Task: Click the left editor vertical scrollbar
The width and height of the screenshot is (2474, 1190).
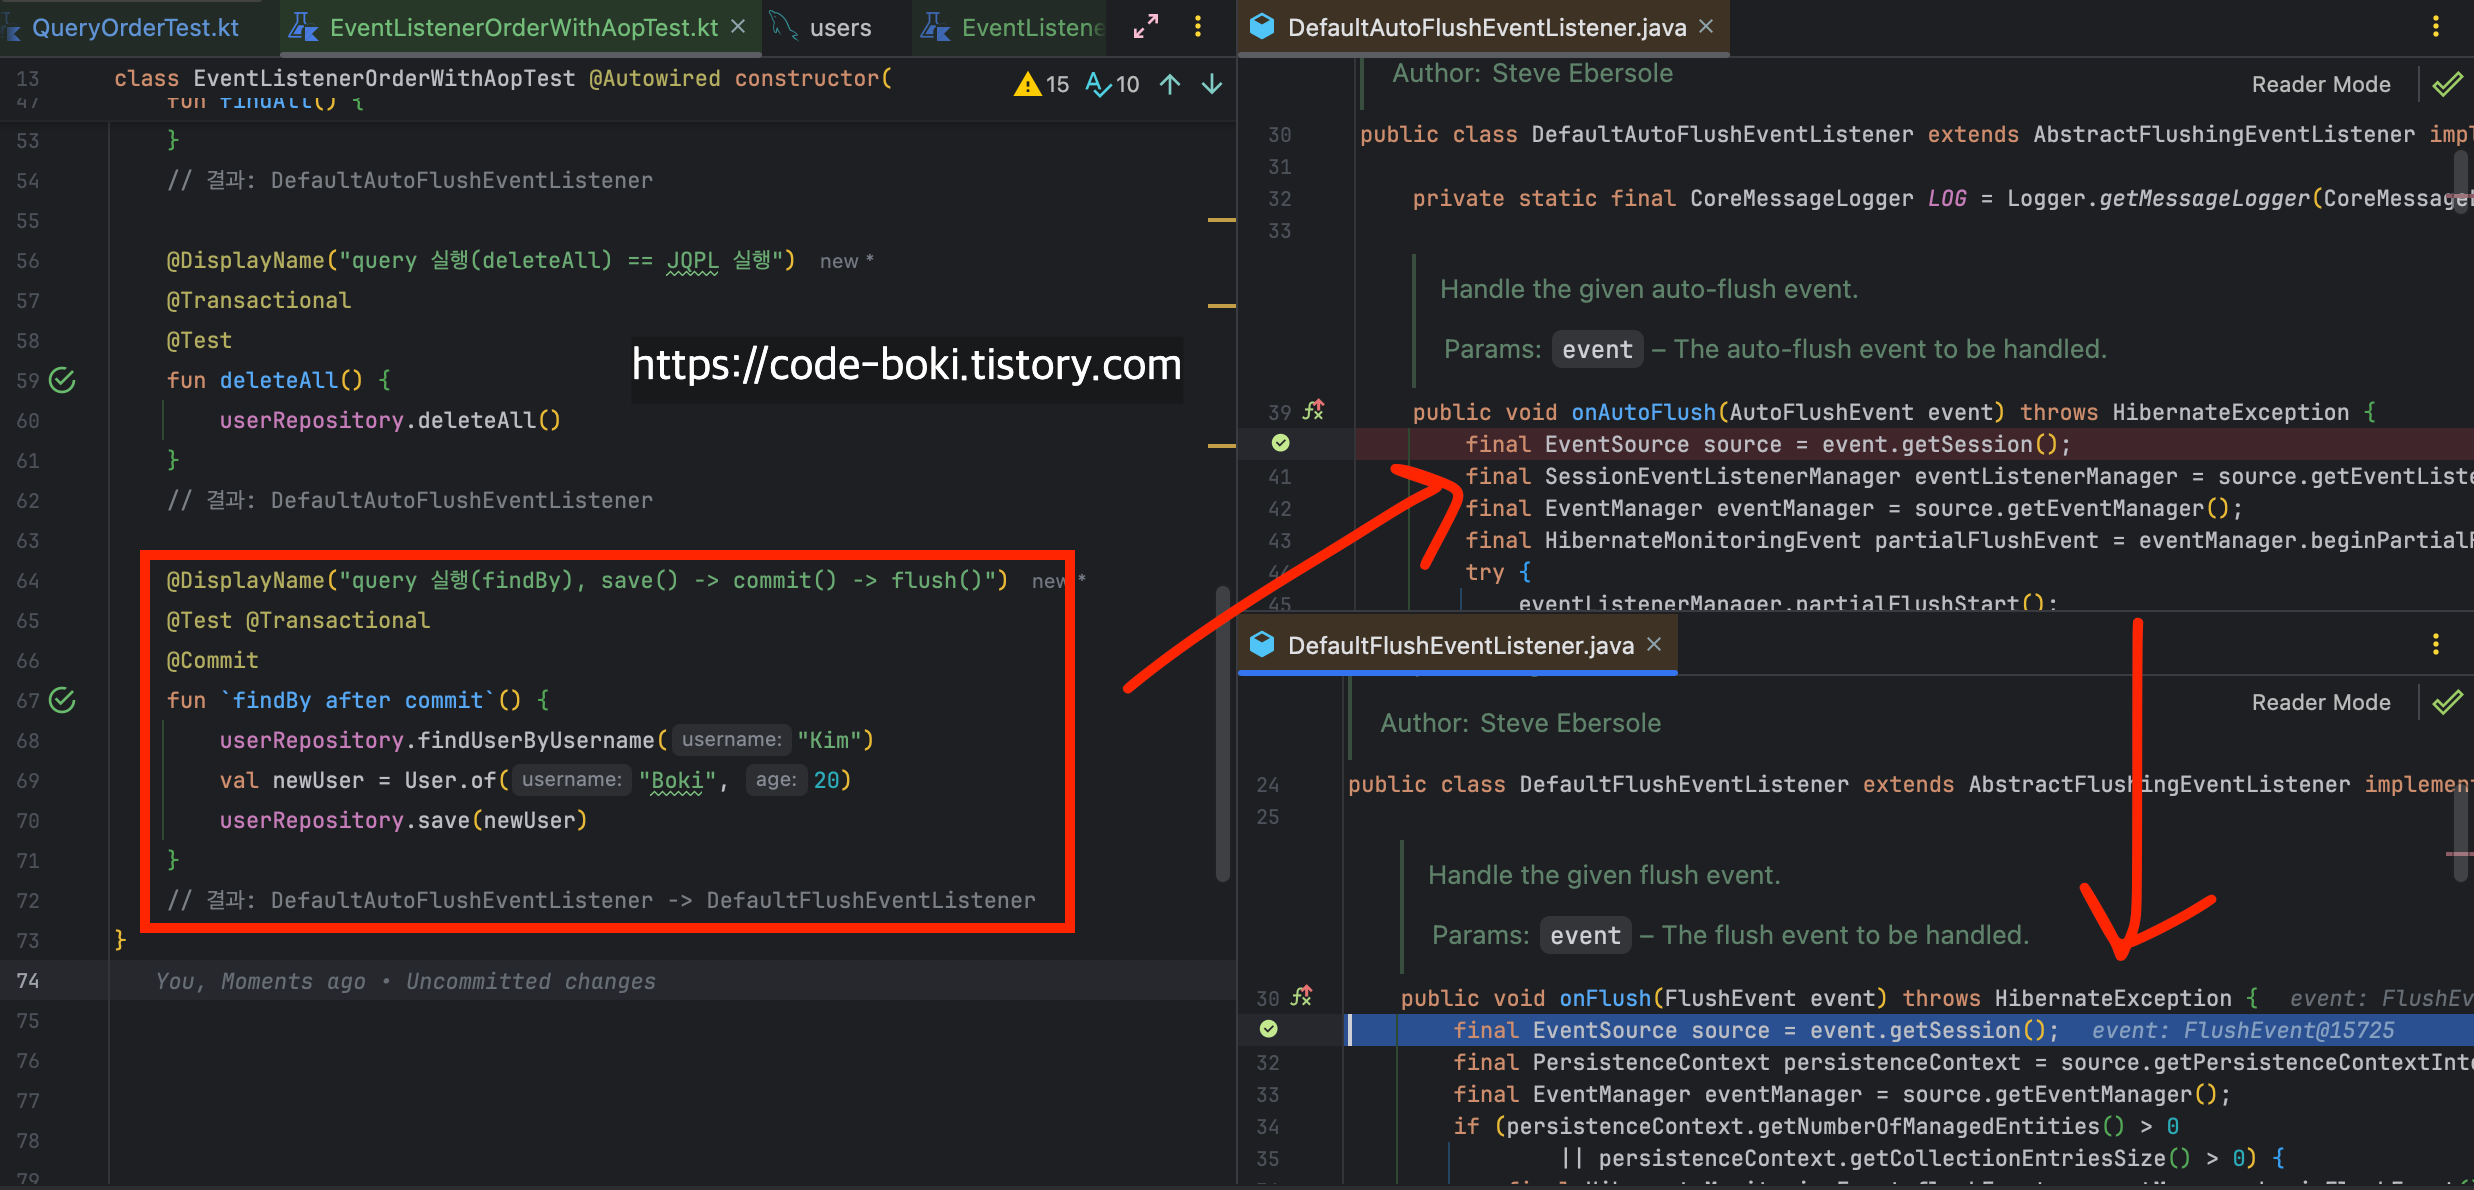Action: pos(1222,732)
